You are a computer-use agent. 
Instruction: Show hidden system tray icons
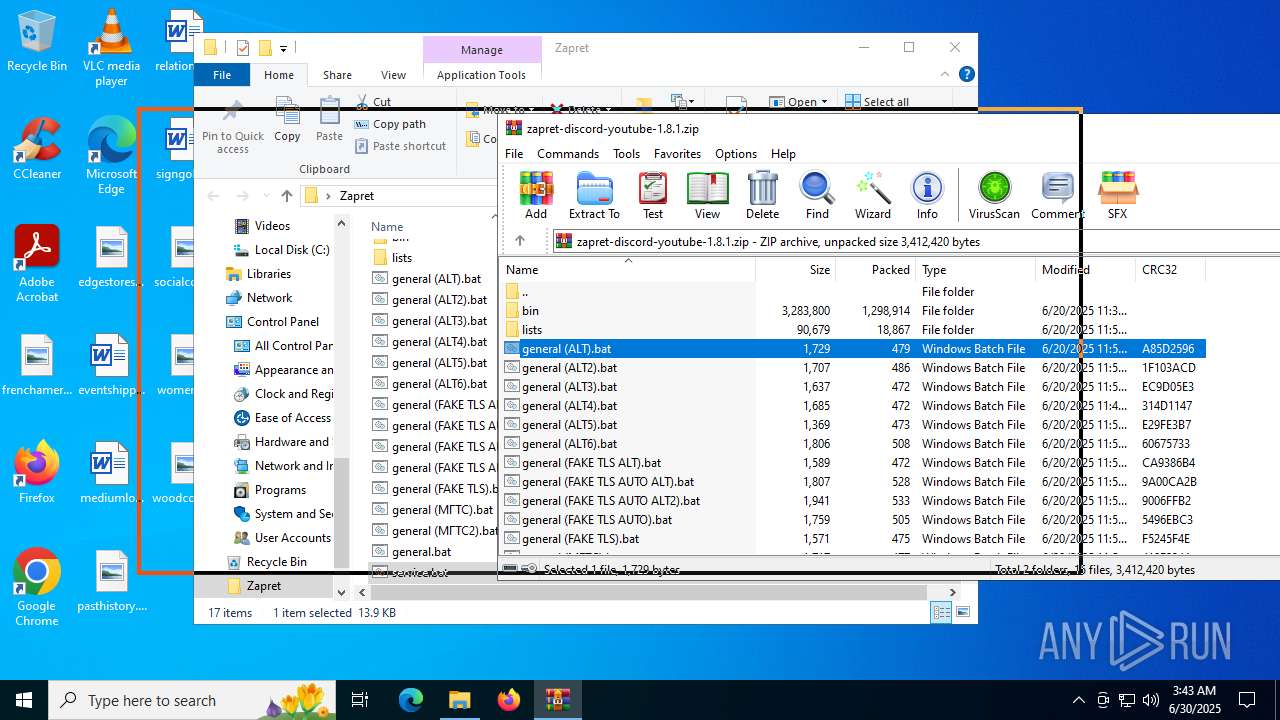point(1078,700)
